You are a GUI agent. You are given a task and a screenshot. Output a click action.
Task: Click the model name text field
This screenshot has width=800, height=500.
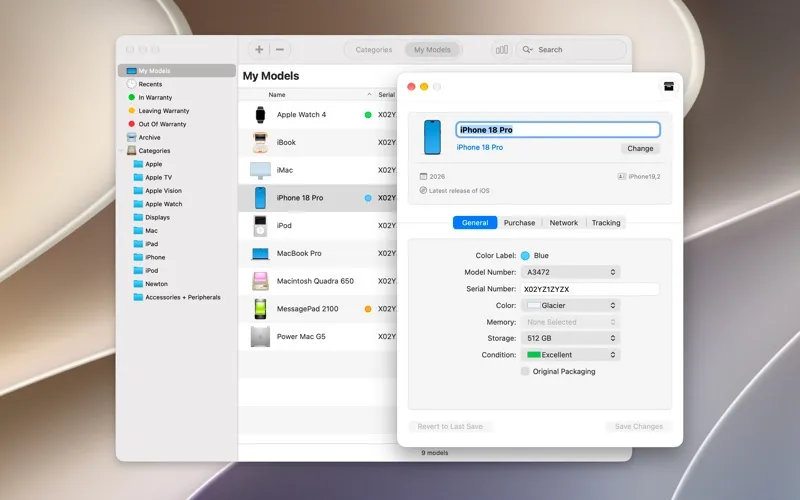558,130
